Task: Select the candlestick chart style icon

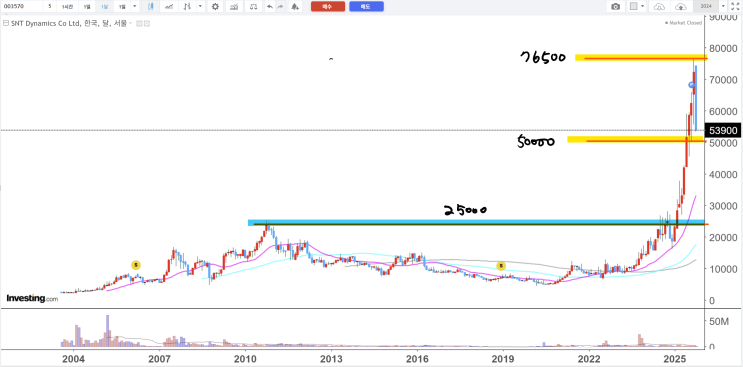Action: pyautogui.click(x=151, y=7)
